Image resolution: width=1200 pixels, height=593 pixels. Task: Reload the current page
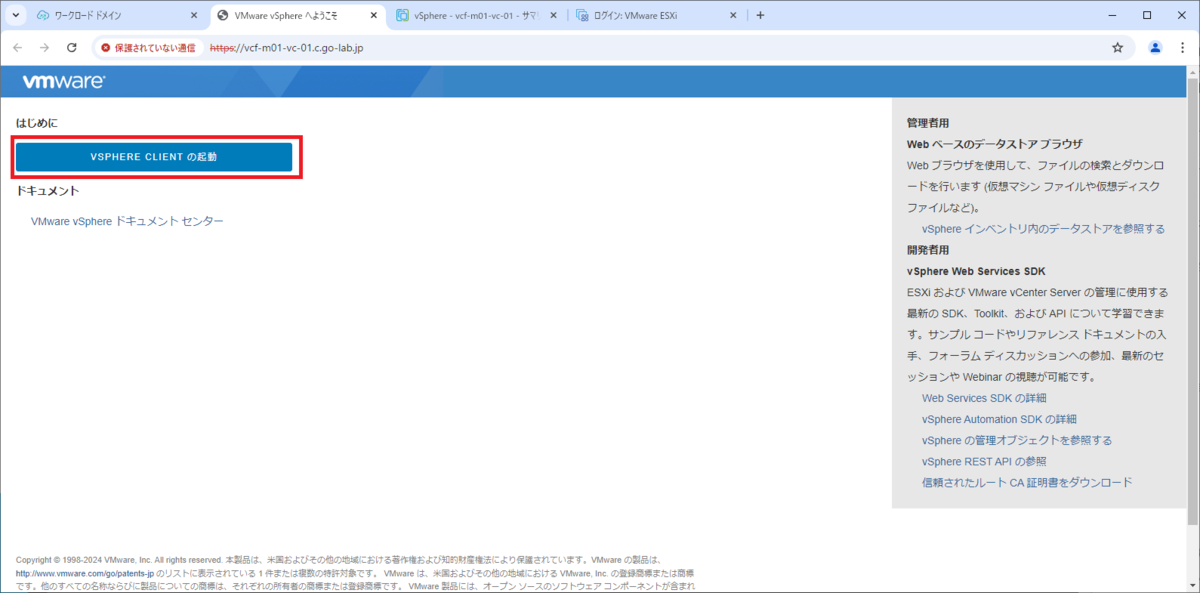pos(71,47)
